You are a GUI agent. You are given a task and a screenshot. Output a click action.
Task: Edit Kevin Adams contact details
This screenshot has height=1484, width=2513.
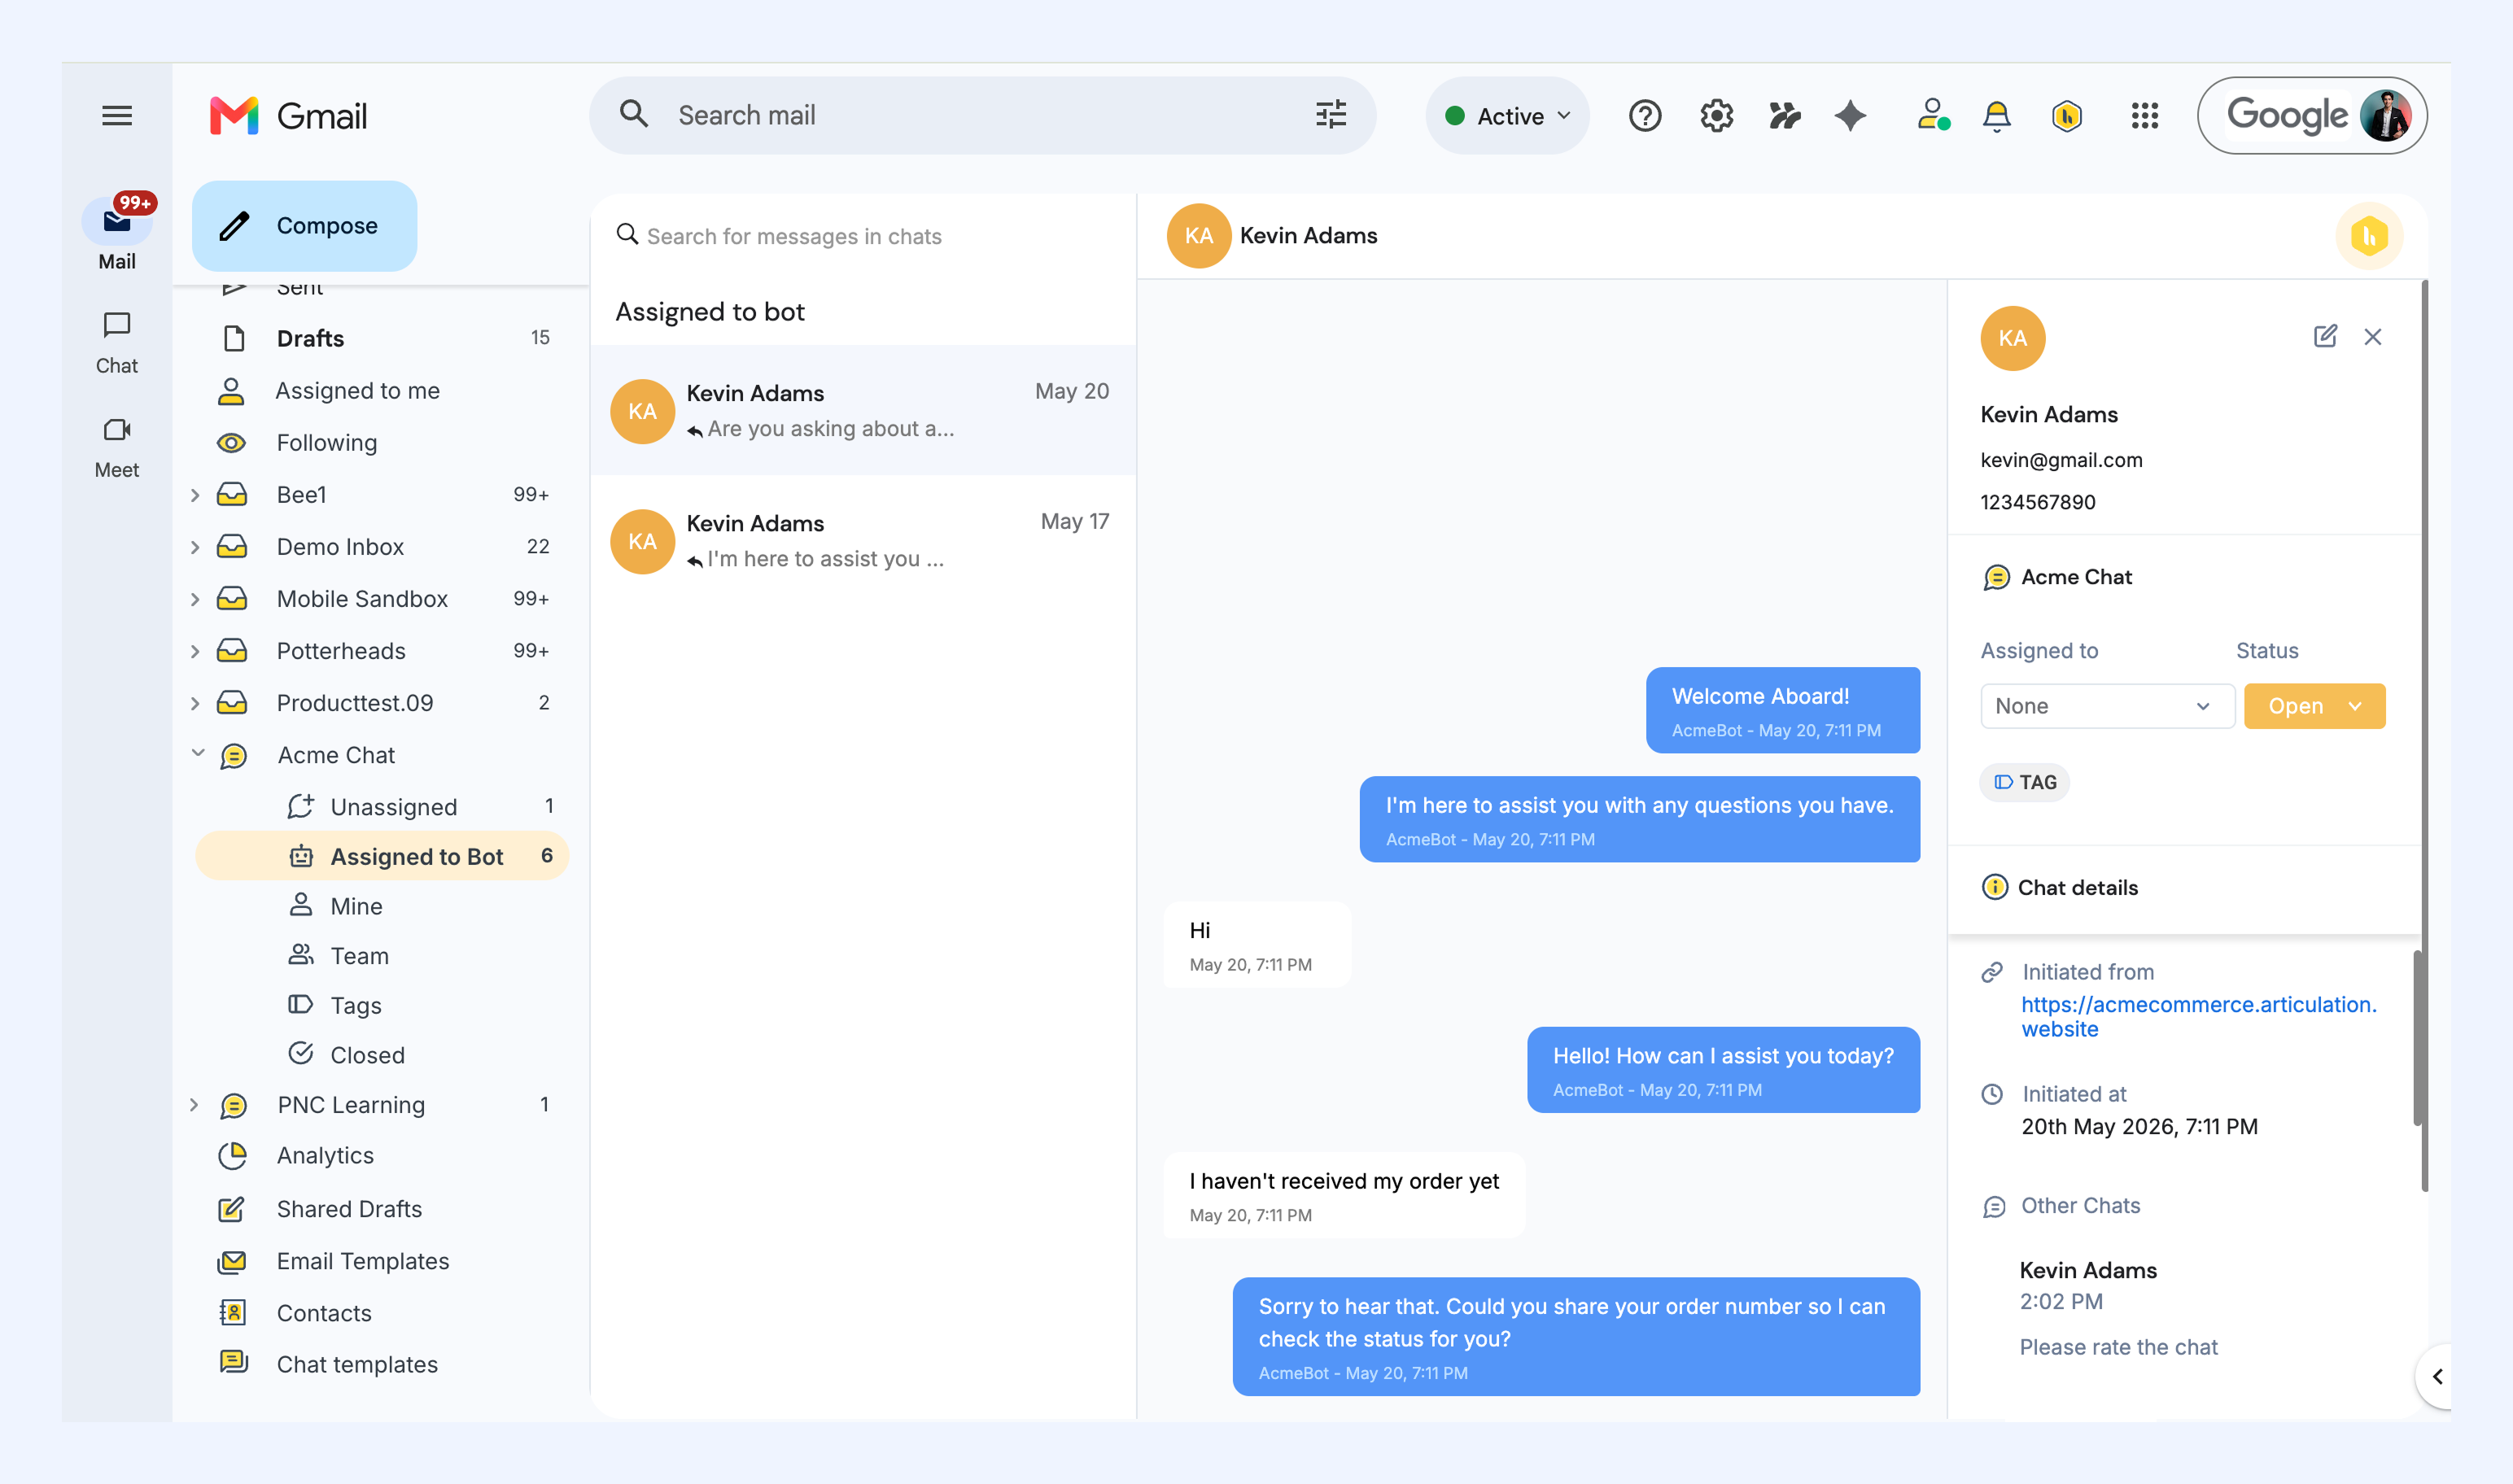pos(2325,336)
